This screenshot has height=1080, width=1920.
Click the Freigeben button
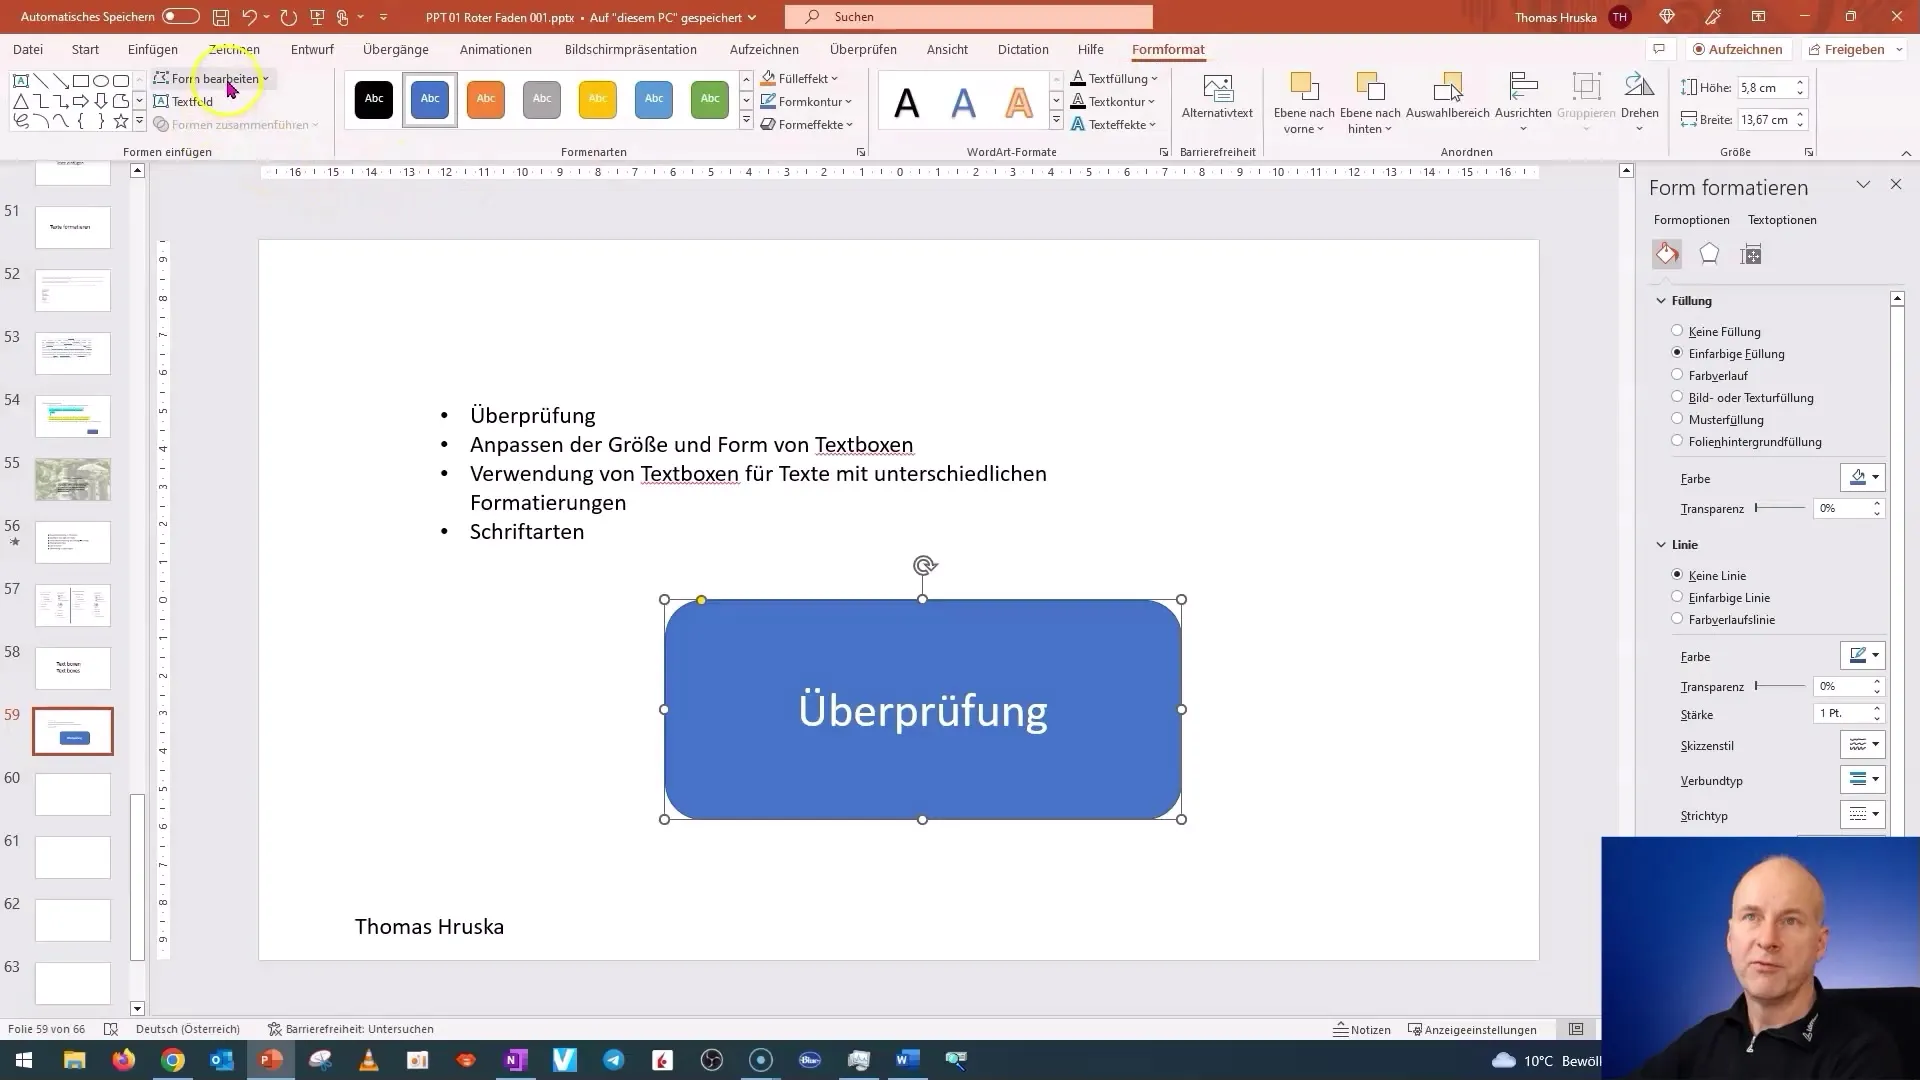click(x=1855, y=49)
